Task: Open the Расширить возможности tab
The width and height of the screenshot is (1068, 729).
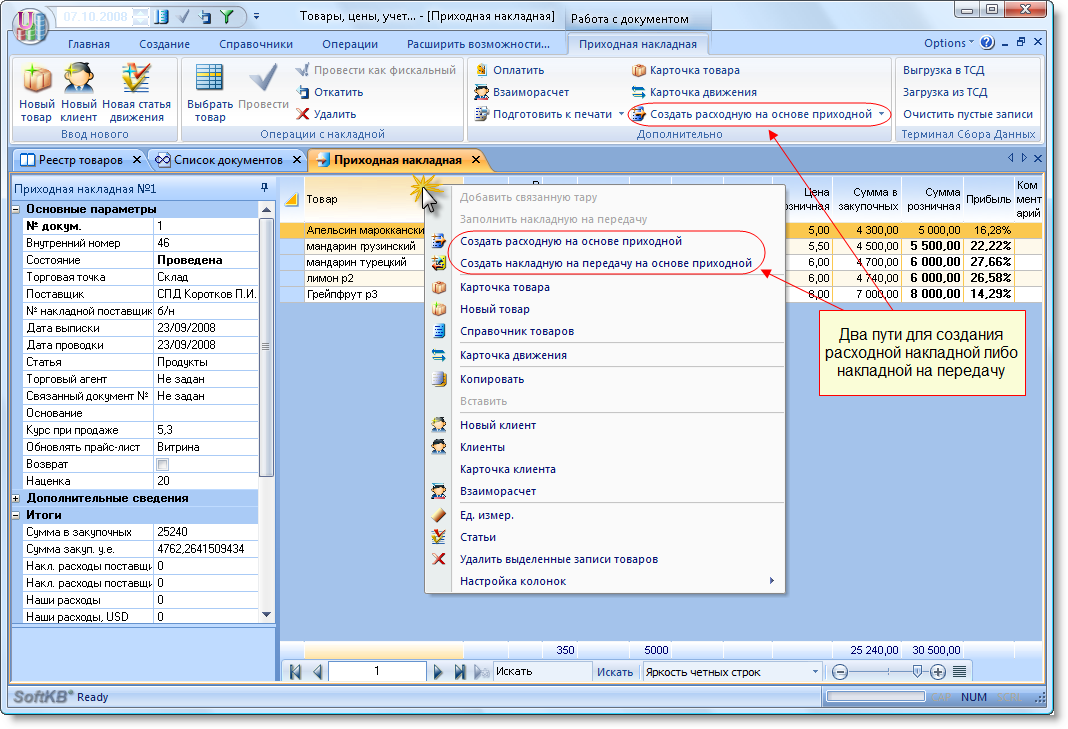Action: 478,44
